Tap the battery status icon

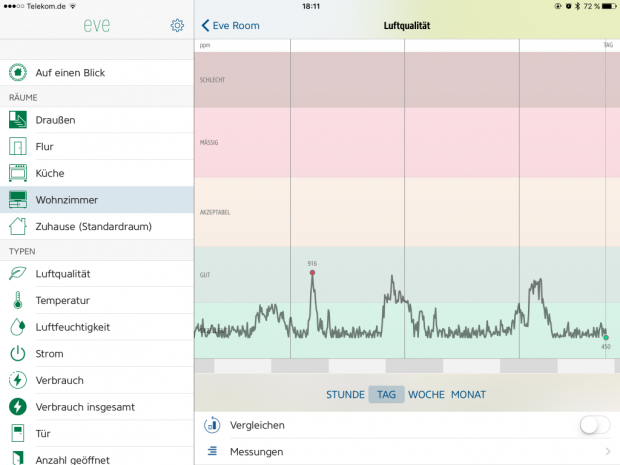pyautogui.click(x=609, y=6)
